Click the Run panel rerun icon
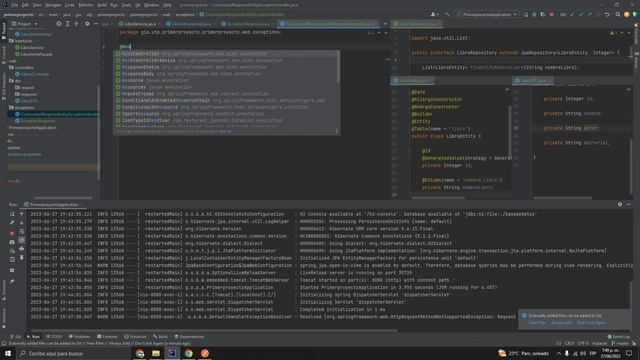 (12, 214)
